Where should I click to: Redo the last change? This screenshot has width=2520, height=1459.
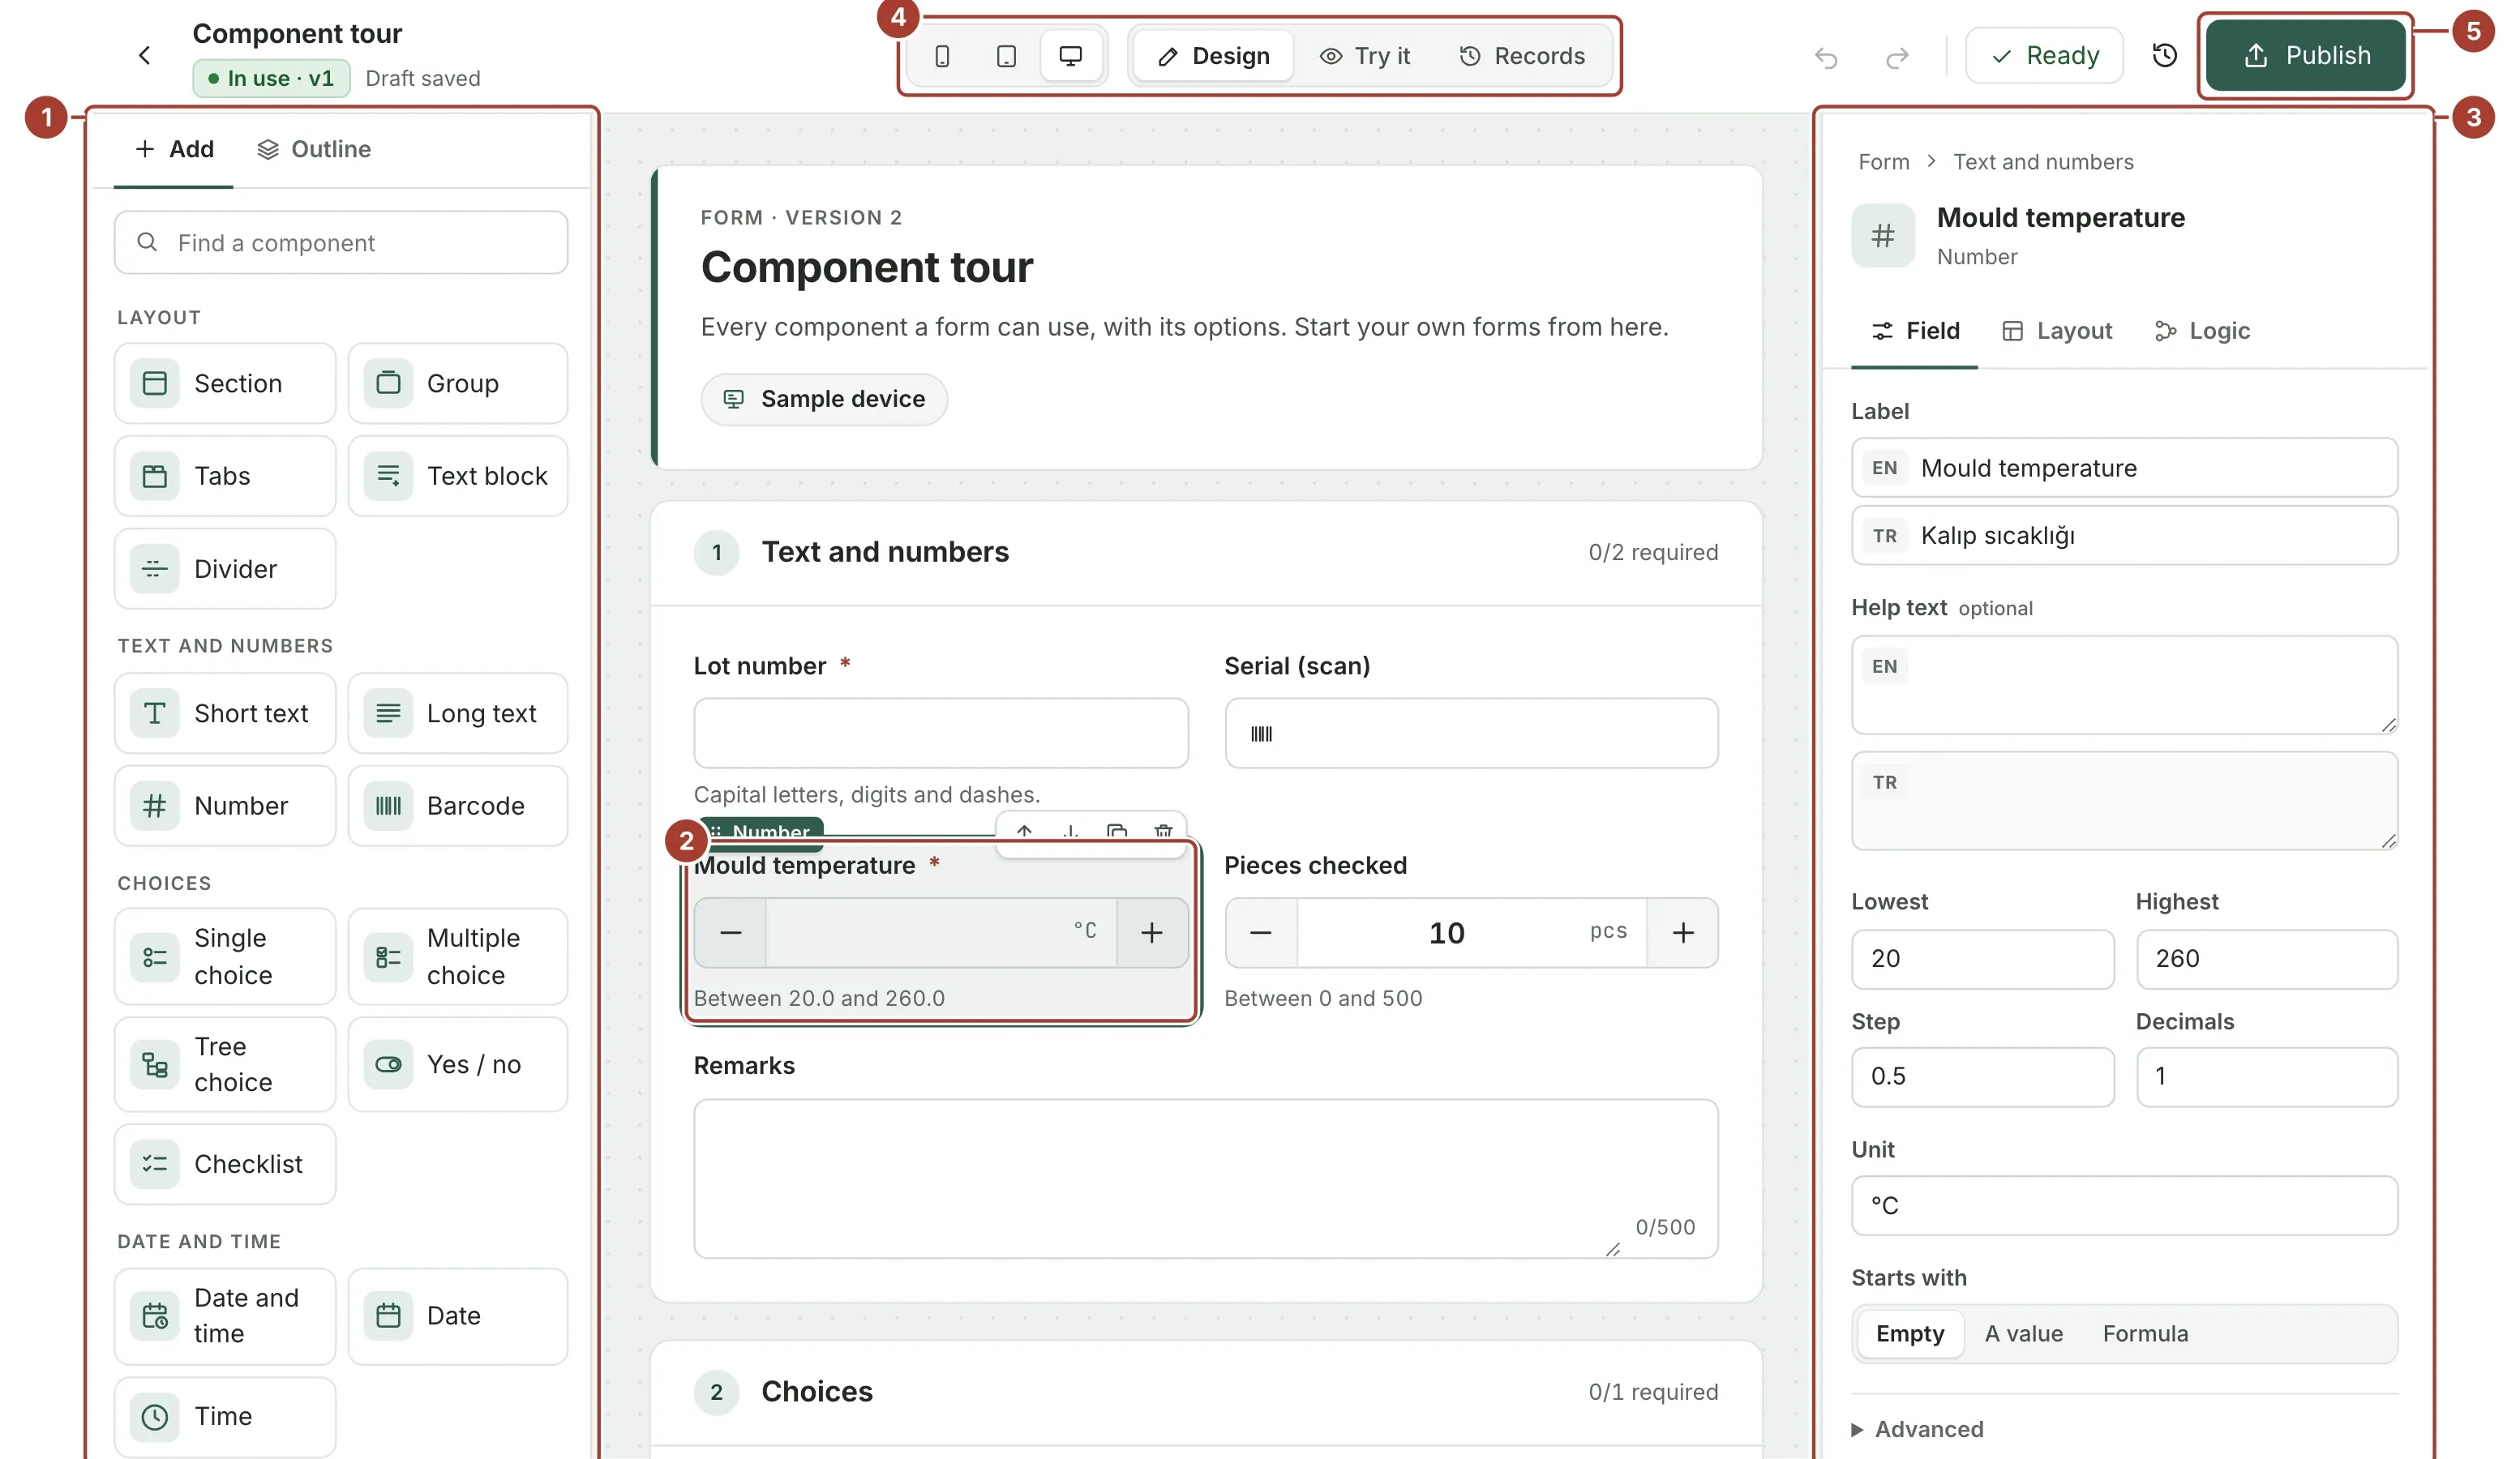1896,57
